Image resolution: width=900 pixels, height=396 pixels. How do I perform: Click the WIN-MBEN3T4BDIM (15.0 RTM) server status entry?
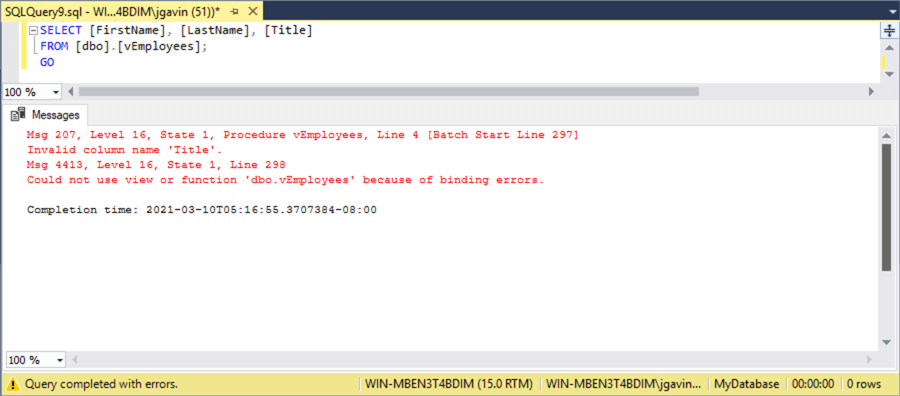[x=449, y=384]
